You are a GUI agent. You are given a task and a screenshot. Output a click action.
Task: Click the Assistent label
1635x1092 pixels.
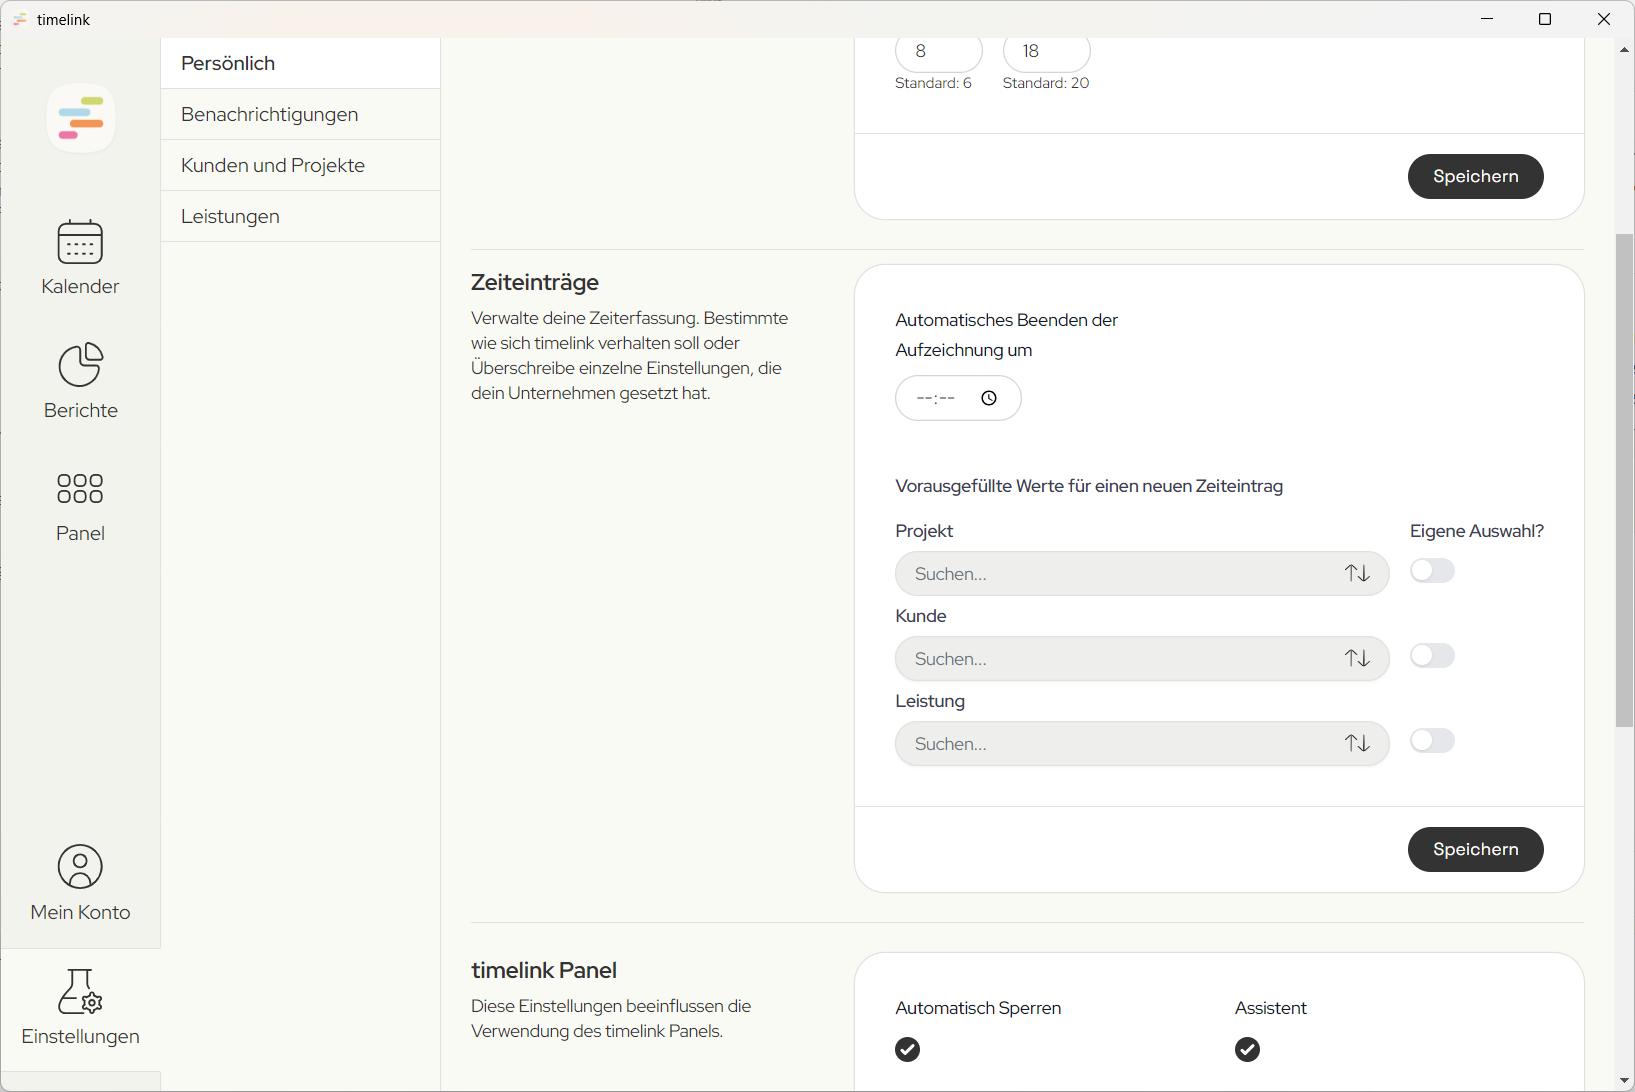(x=1271, y=1008)
